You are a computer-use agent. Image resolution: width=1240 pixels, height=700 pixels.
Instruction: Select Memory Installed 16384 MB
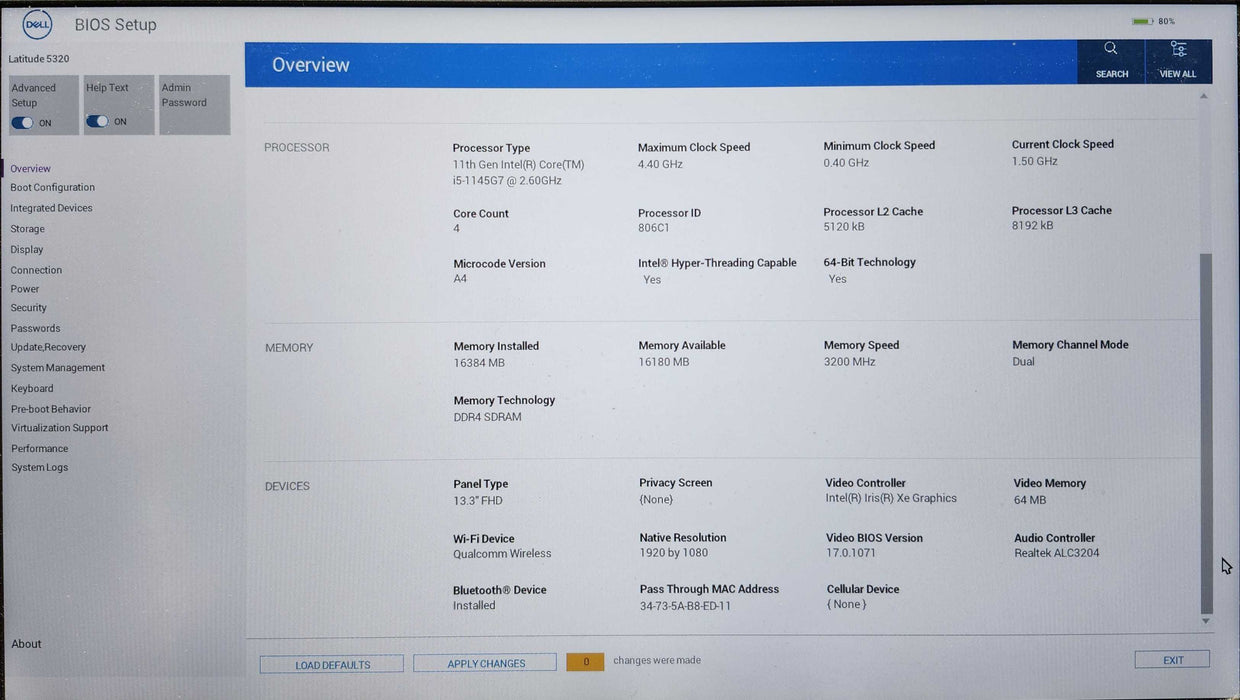(x=479, y=363)
